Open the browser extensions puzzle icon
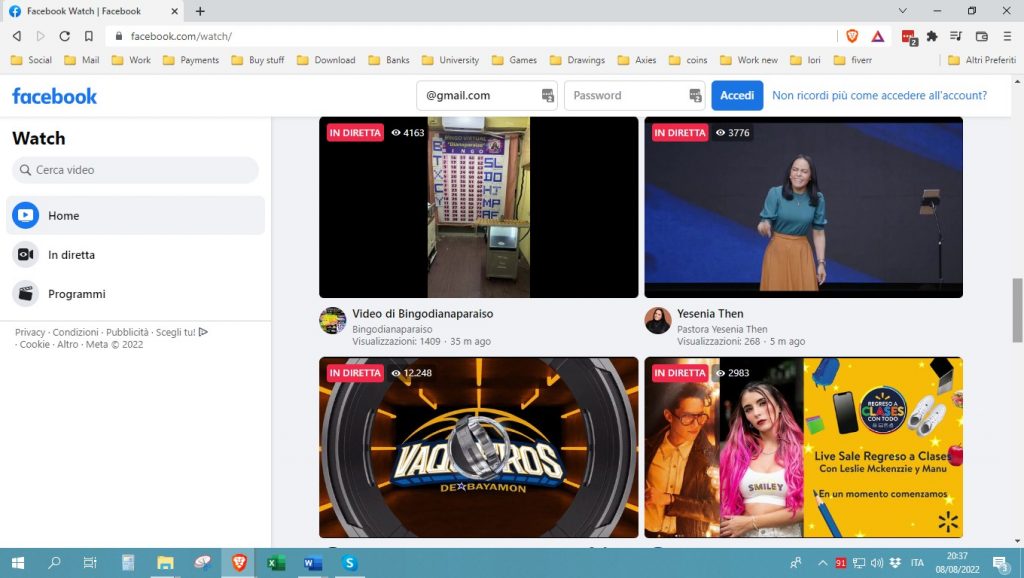 [932, 36]
